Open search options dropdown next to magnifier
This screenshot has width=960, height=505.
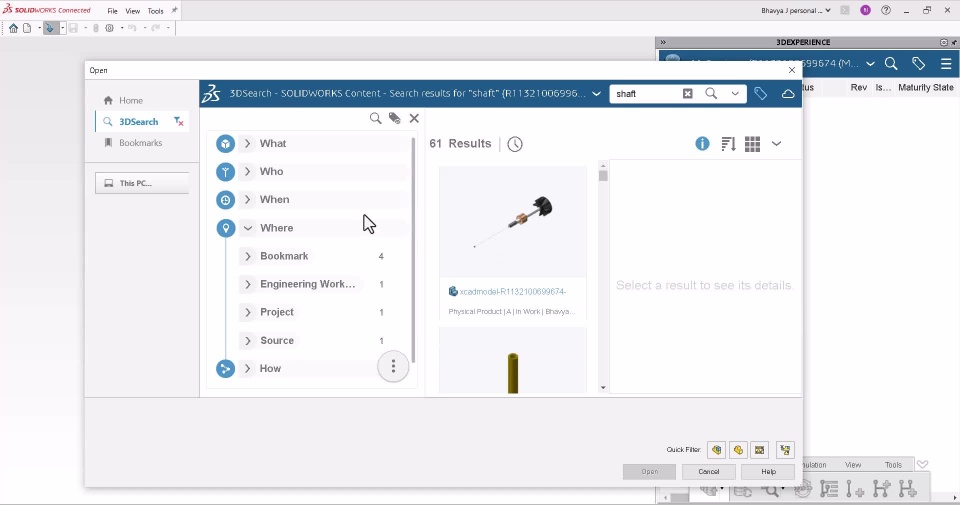(x=735, y=94)
